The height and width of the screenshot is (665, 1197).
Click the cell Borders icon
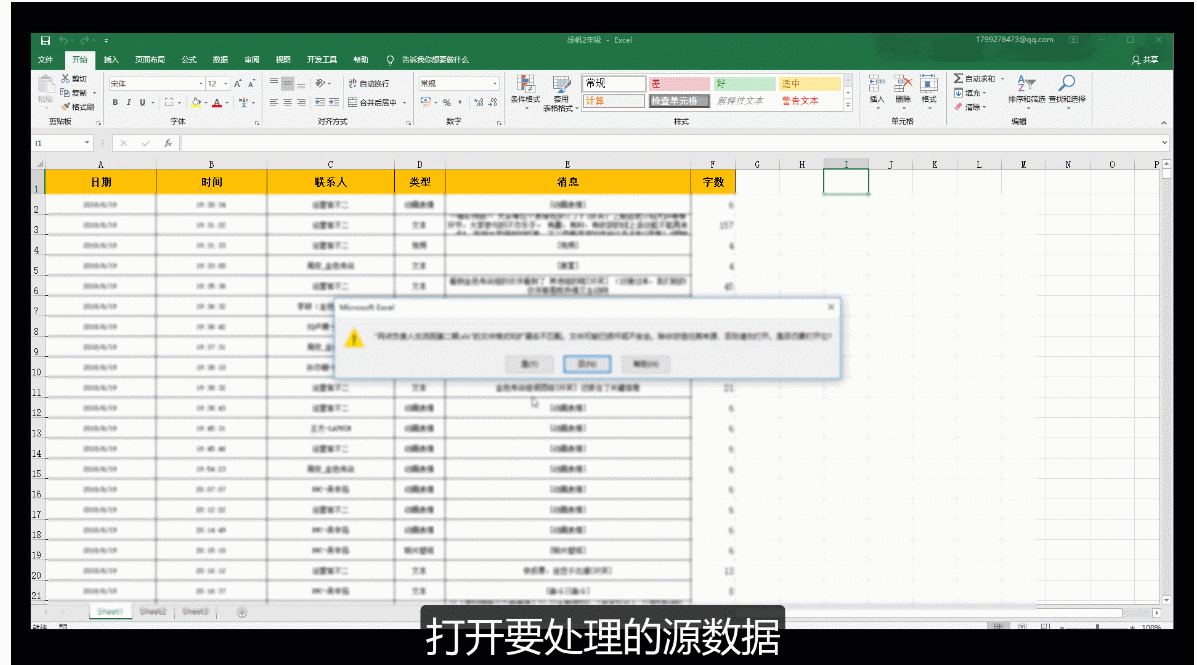click(169, 102)
